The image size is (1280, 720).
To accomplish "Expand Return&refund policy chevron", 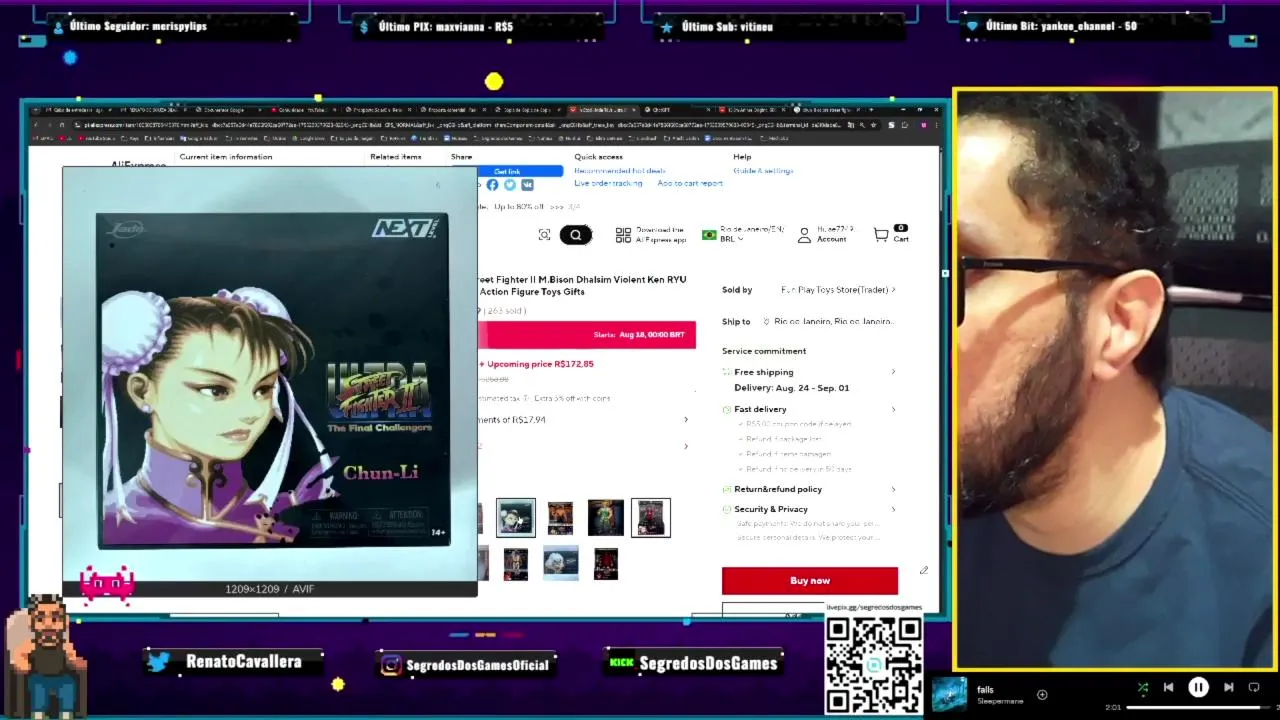I will coord(893,489).
